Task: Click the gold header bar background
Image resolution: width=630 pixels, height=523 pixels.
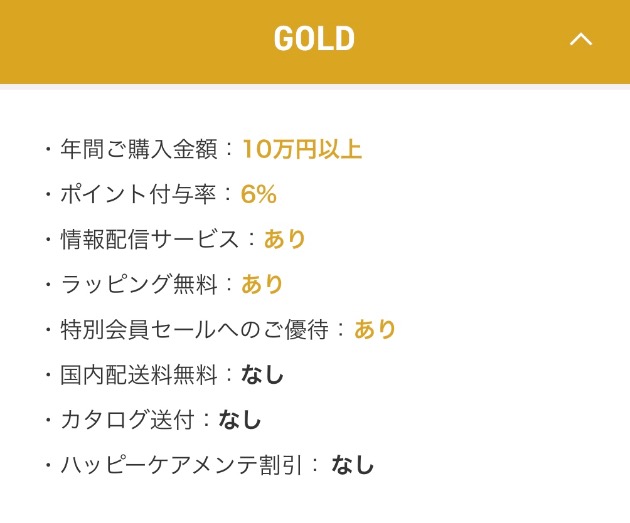Action: click(315, 42)
